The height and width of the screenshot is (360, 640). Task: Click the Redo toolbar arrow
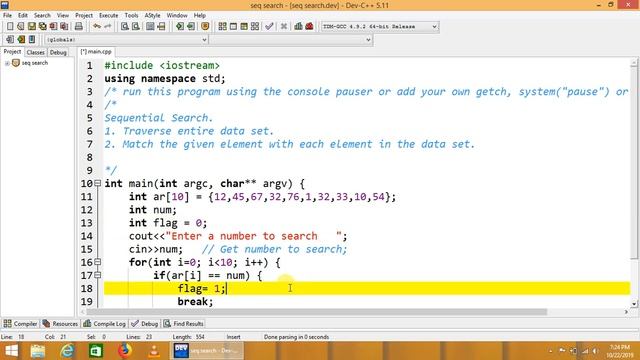pyautogui.click(x=108, y=27)
